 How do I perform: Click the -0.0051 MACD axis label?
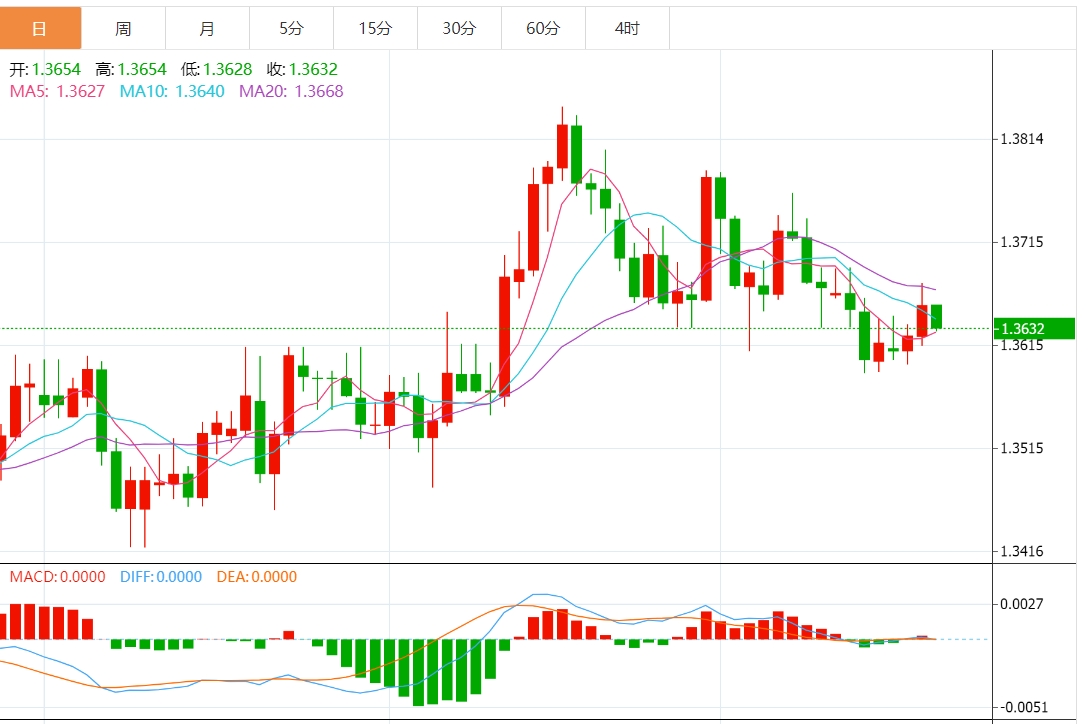click(x=1022, y=707)
